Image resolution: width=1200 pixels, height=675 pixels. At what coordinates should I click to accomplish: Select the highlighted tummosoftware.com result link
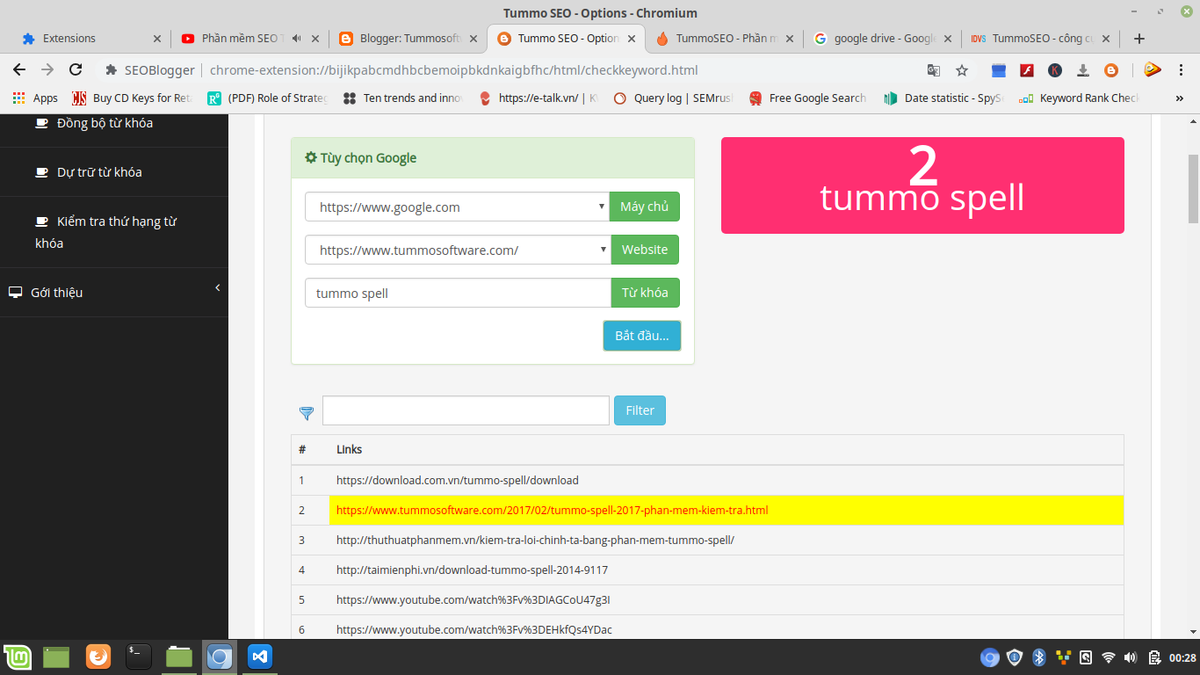point(552,510)
